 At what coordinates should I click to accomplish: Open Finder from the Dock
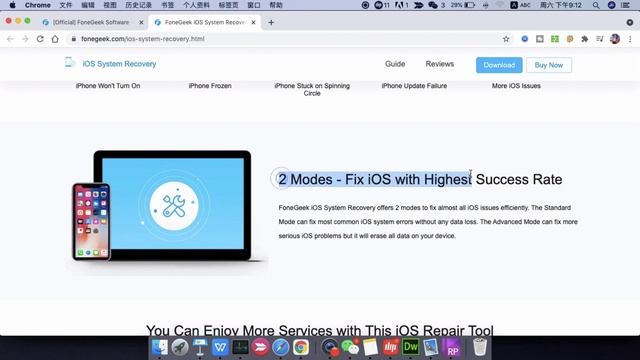(x=160, y=347)
